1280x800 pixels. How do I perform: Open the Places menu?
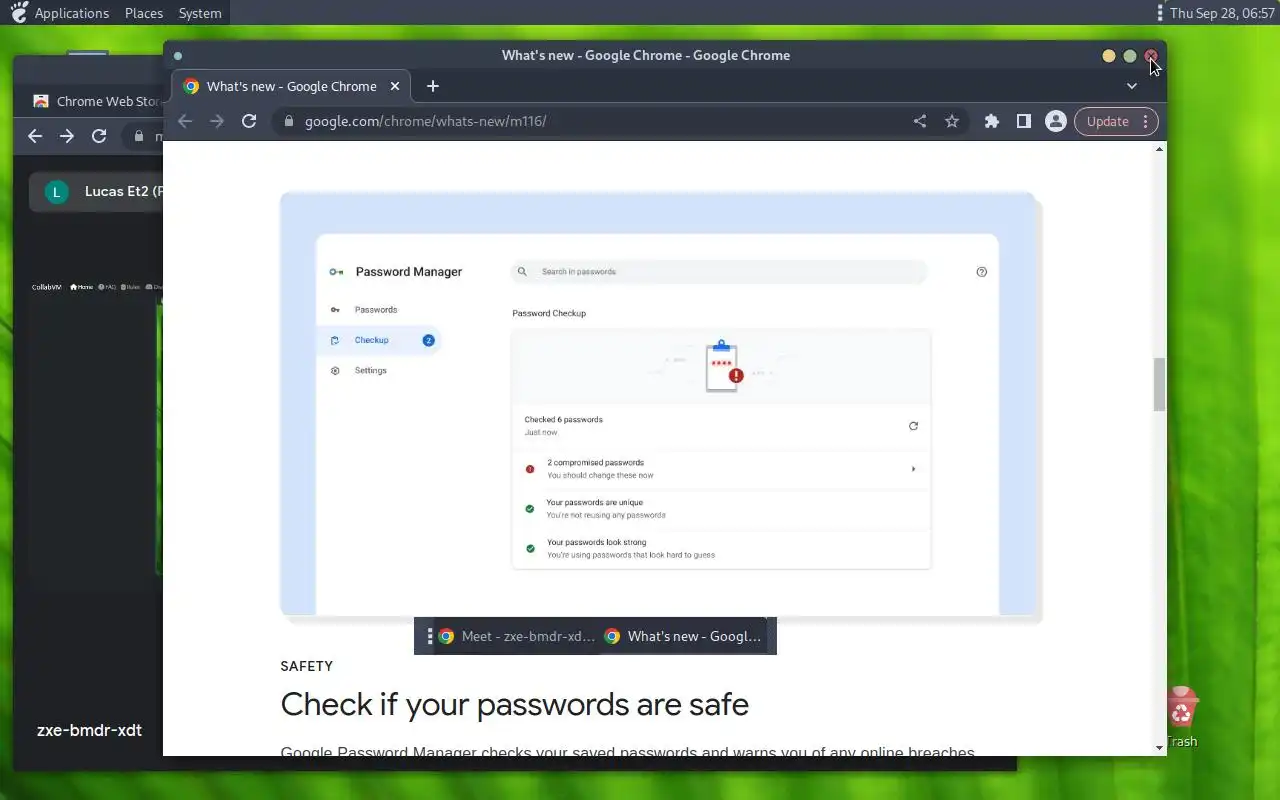pos(144,13)
